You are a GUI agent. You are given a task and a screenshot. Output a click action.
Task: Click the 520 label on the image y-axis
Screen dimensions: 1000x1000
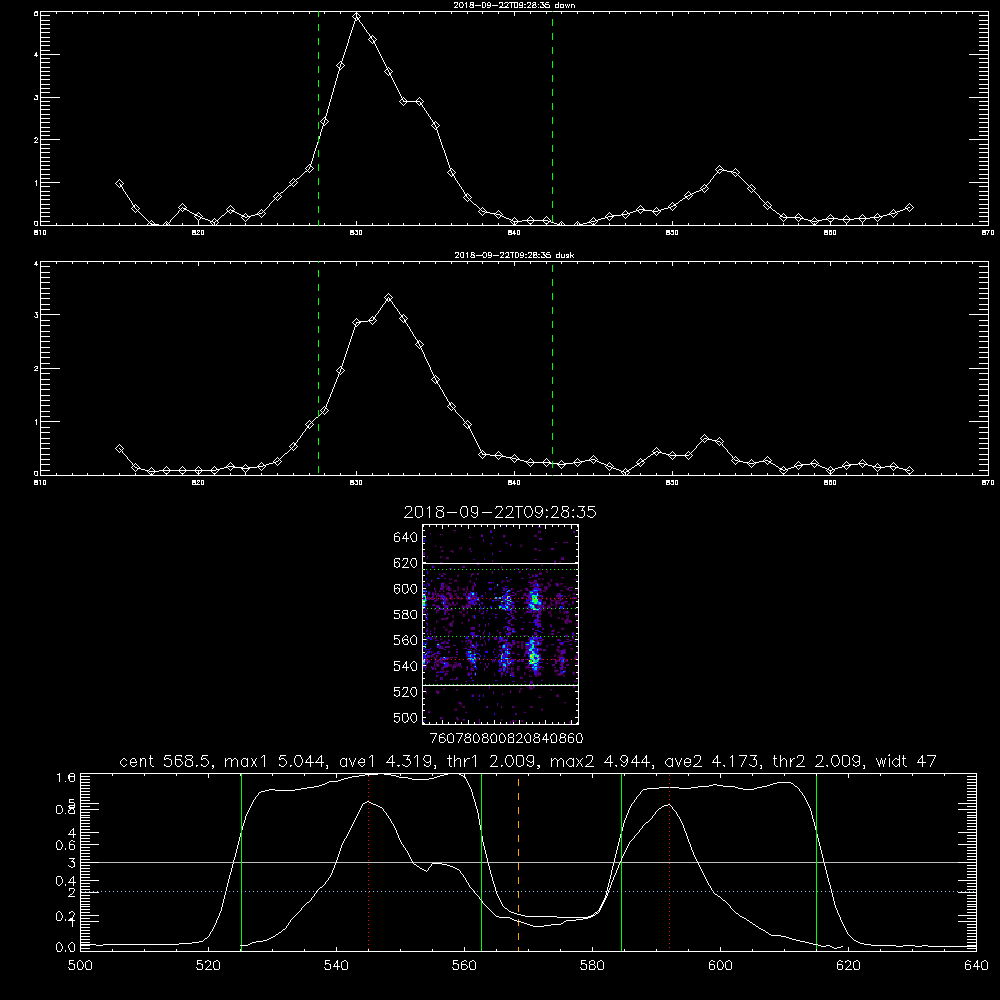tap(405, 692)
